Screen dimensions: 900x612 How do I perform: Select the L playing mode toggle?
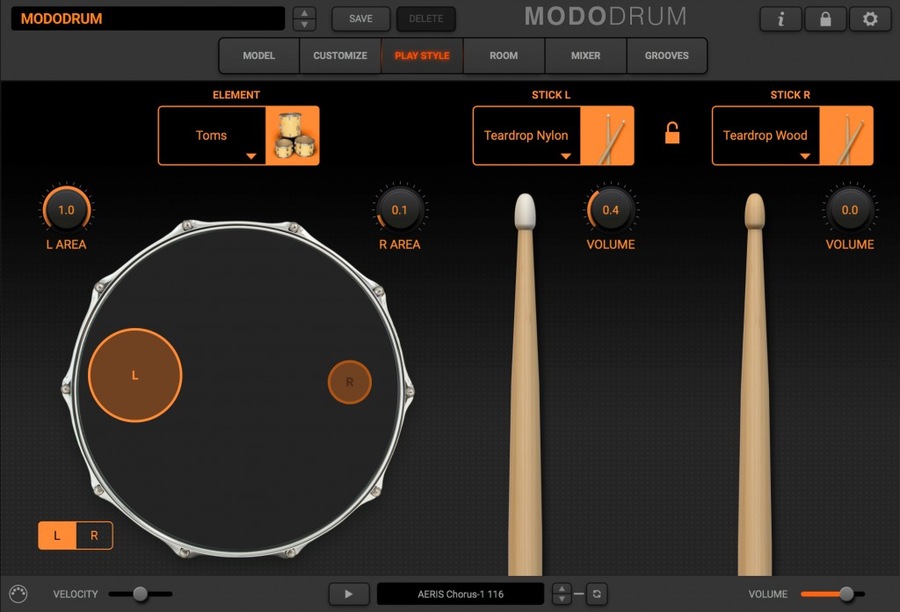(x=57, y=535)
